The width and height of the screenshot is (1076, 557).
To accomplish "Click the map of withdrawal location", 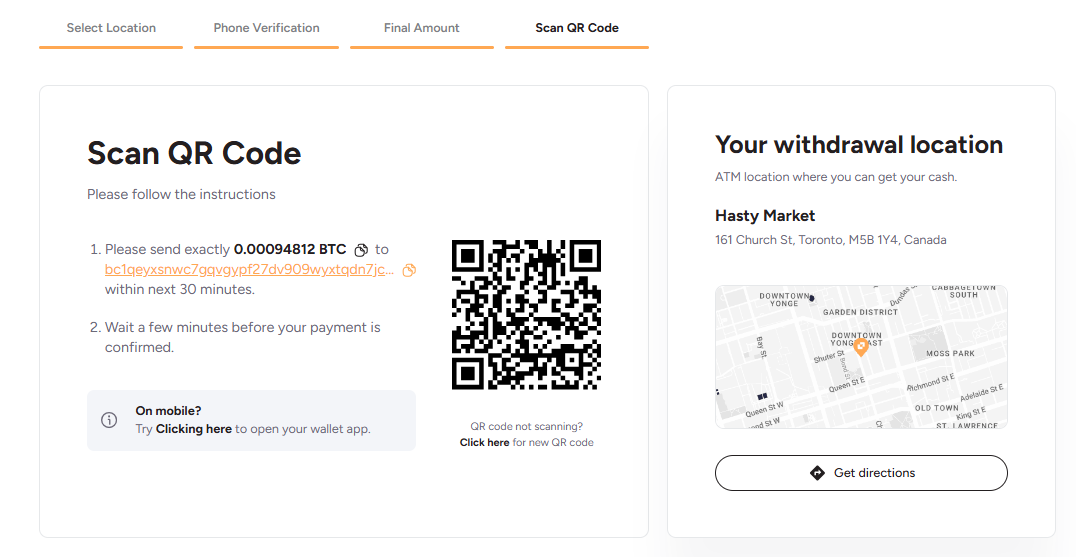I will [x=861, y=357].
